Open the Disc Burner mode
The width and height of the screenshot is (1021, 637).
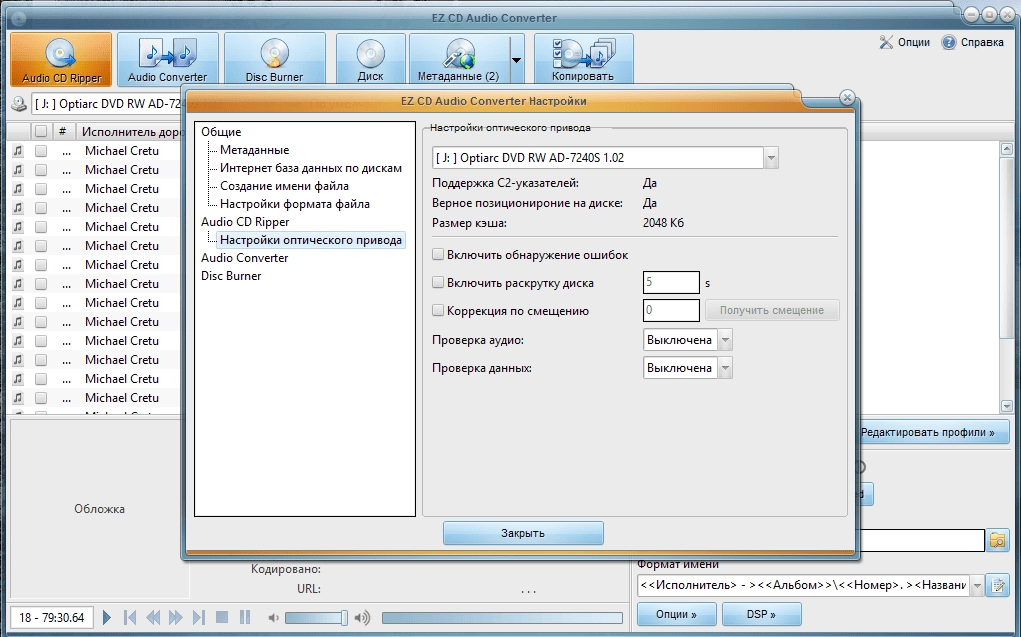click(274, 60)
